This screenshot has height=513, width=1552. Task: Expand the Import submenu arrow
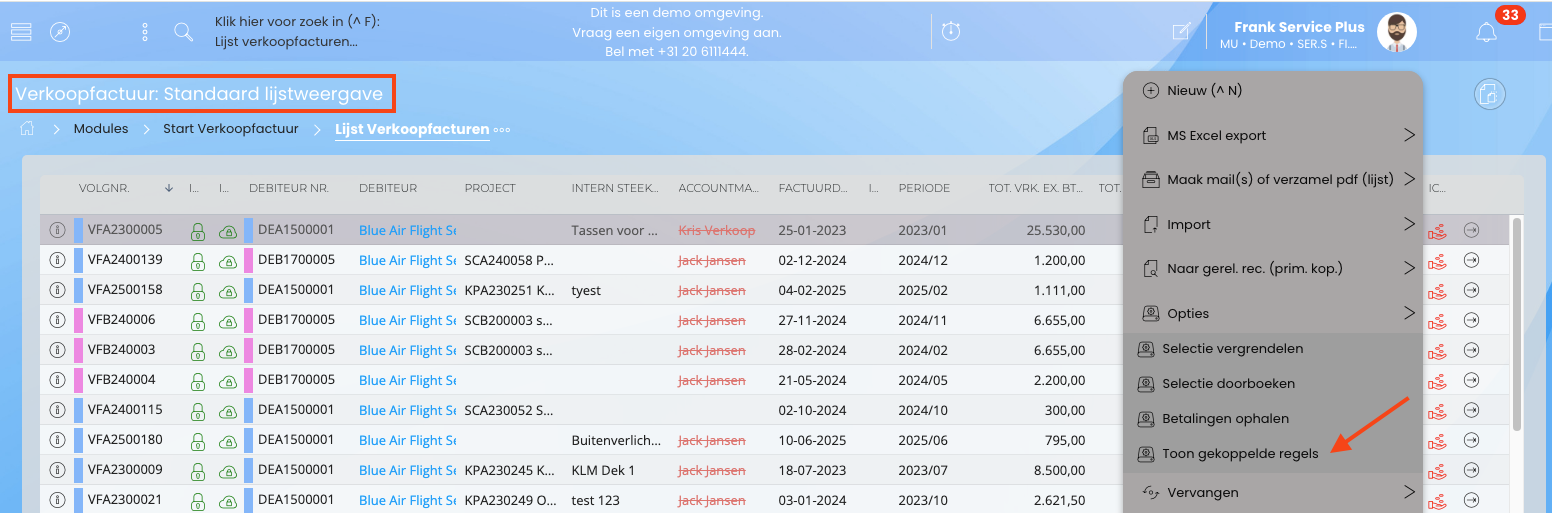[x=1409, y=224]
